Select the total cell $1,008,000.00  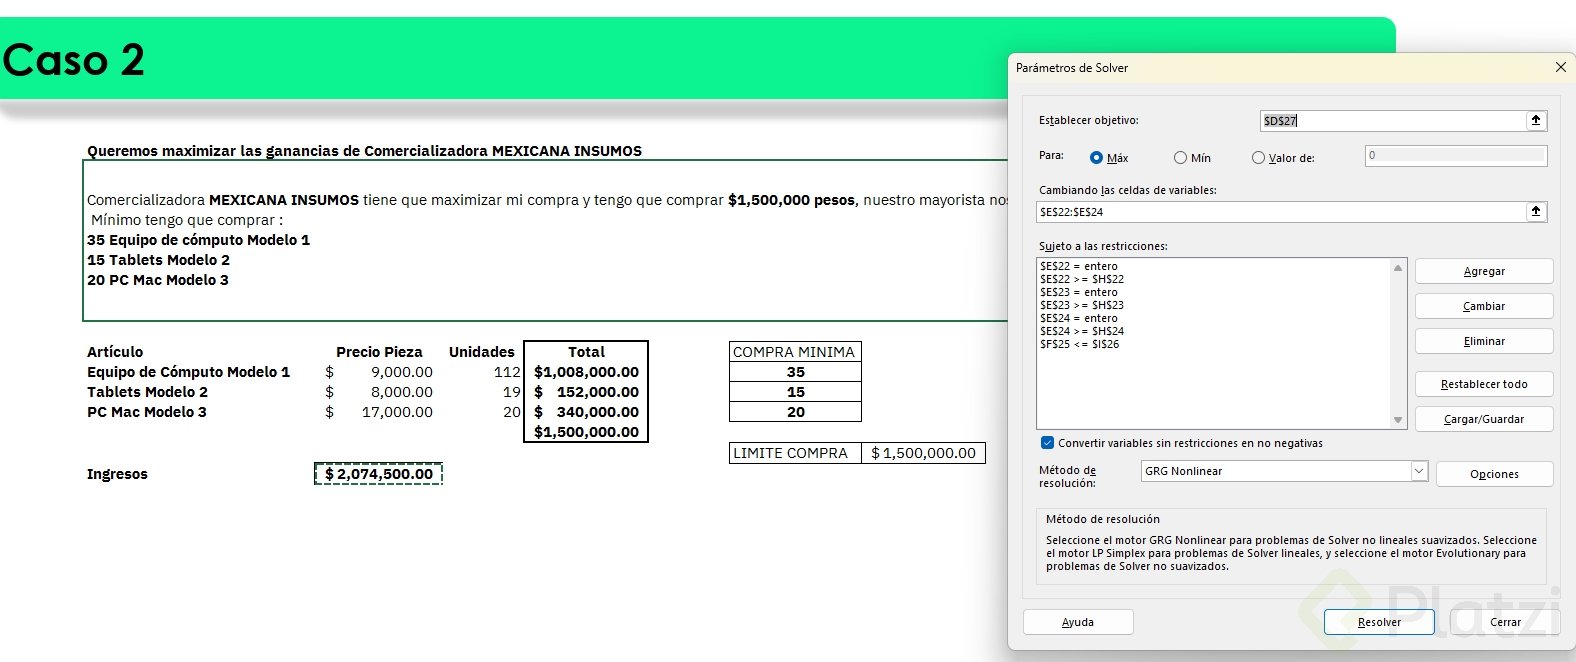coord(586,372)
